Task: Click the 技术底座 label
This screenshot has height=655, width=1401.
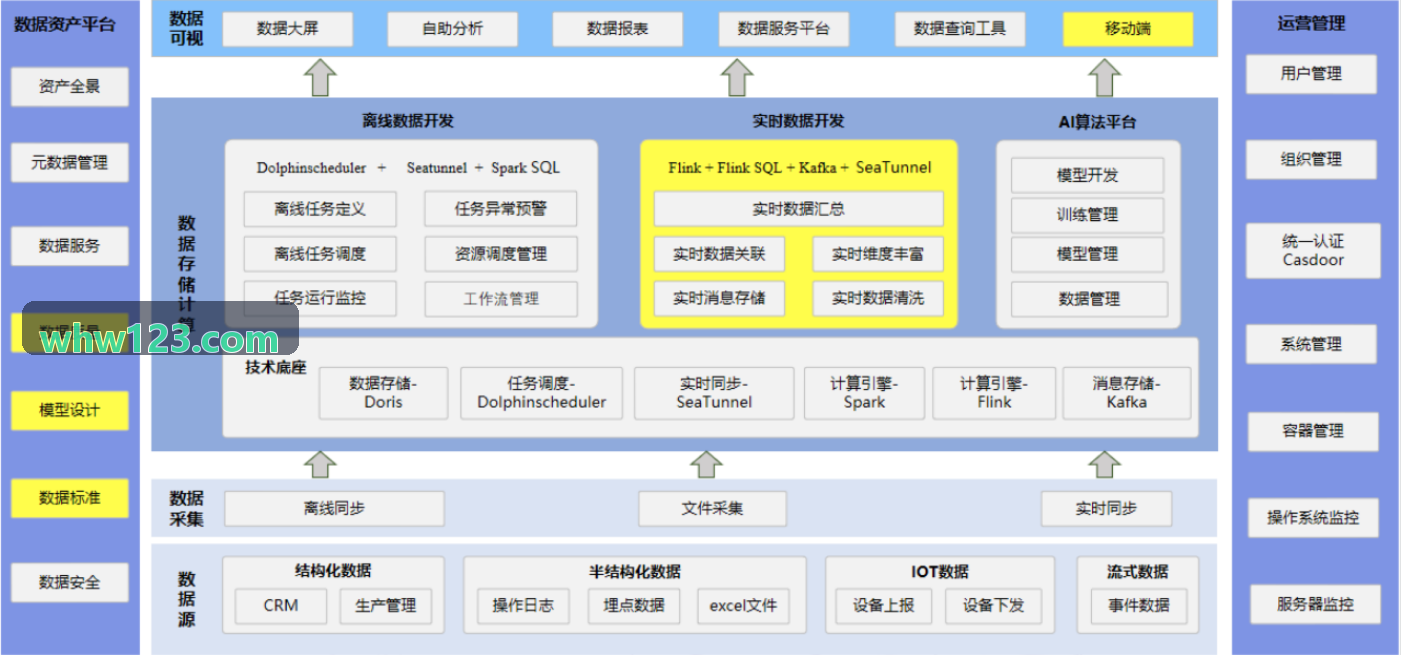Action: [276, 367]
